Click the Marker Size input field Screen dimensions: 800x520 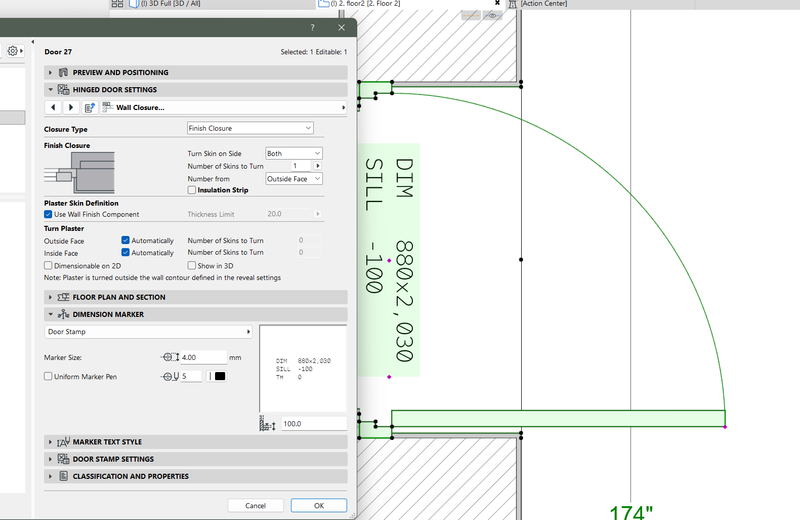point(204,357)
